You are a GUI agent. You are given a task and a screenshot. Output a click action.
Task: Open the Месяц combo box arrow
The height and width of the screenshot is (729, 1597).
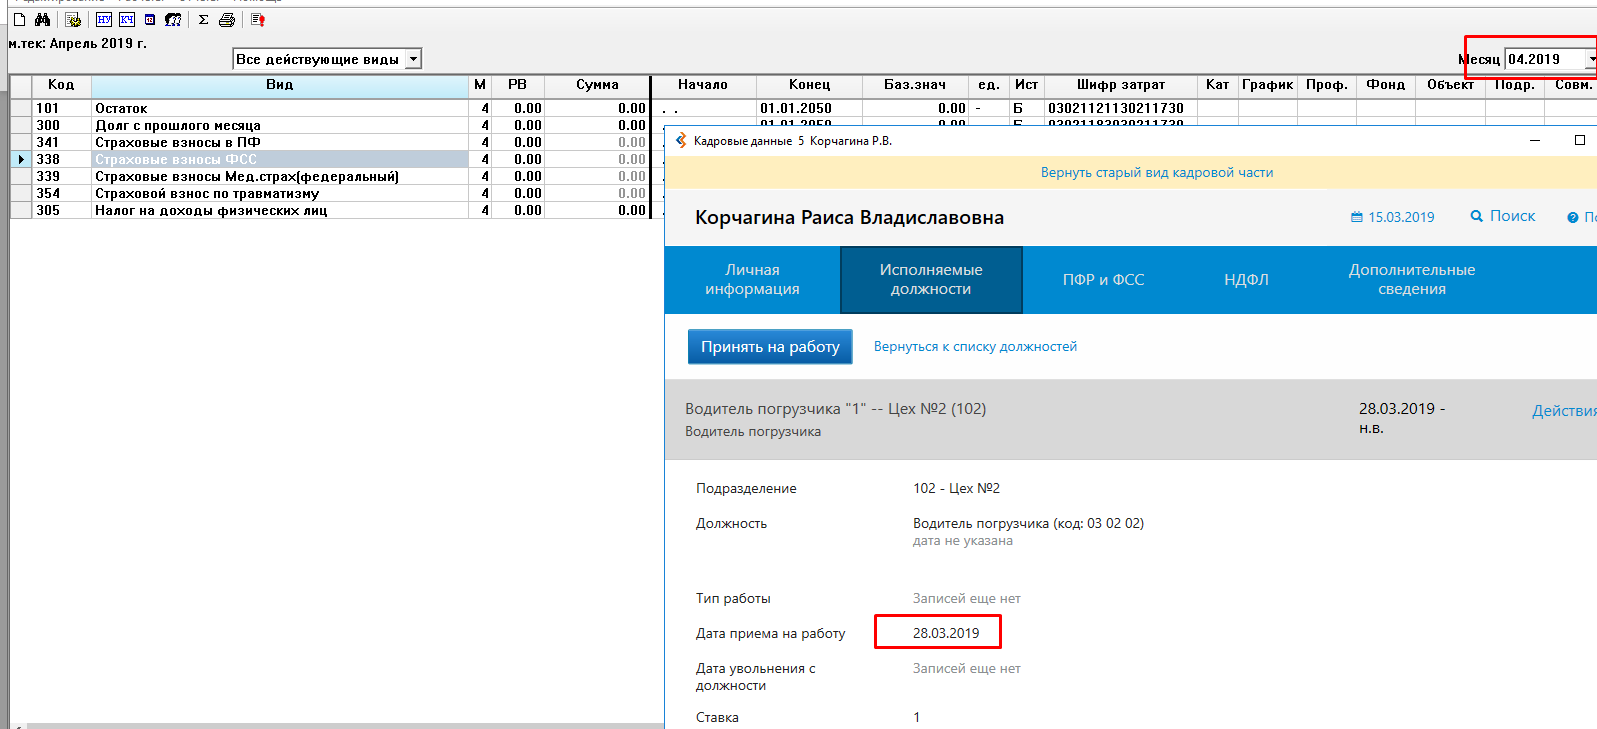1591,59
